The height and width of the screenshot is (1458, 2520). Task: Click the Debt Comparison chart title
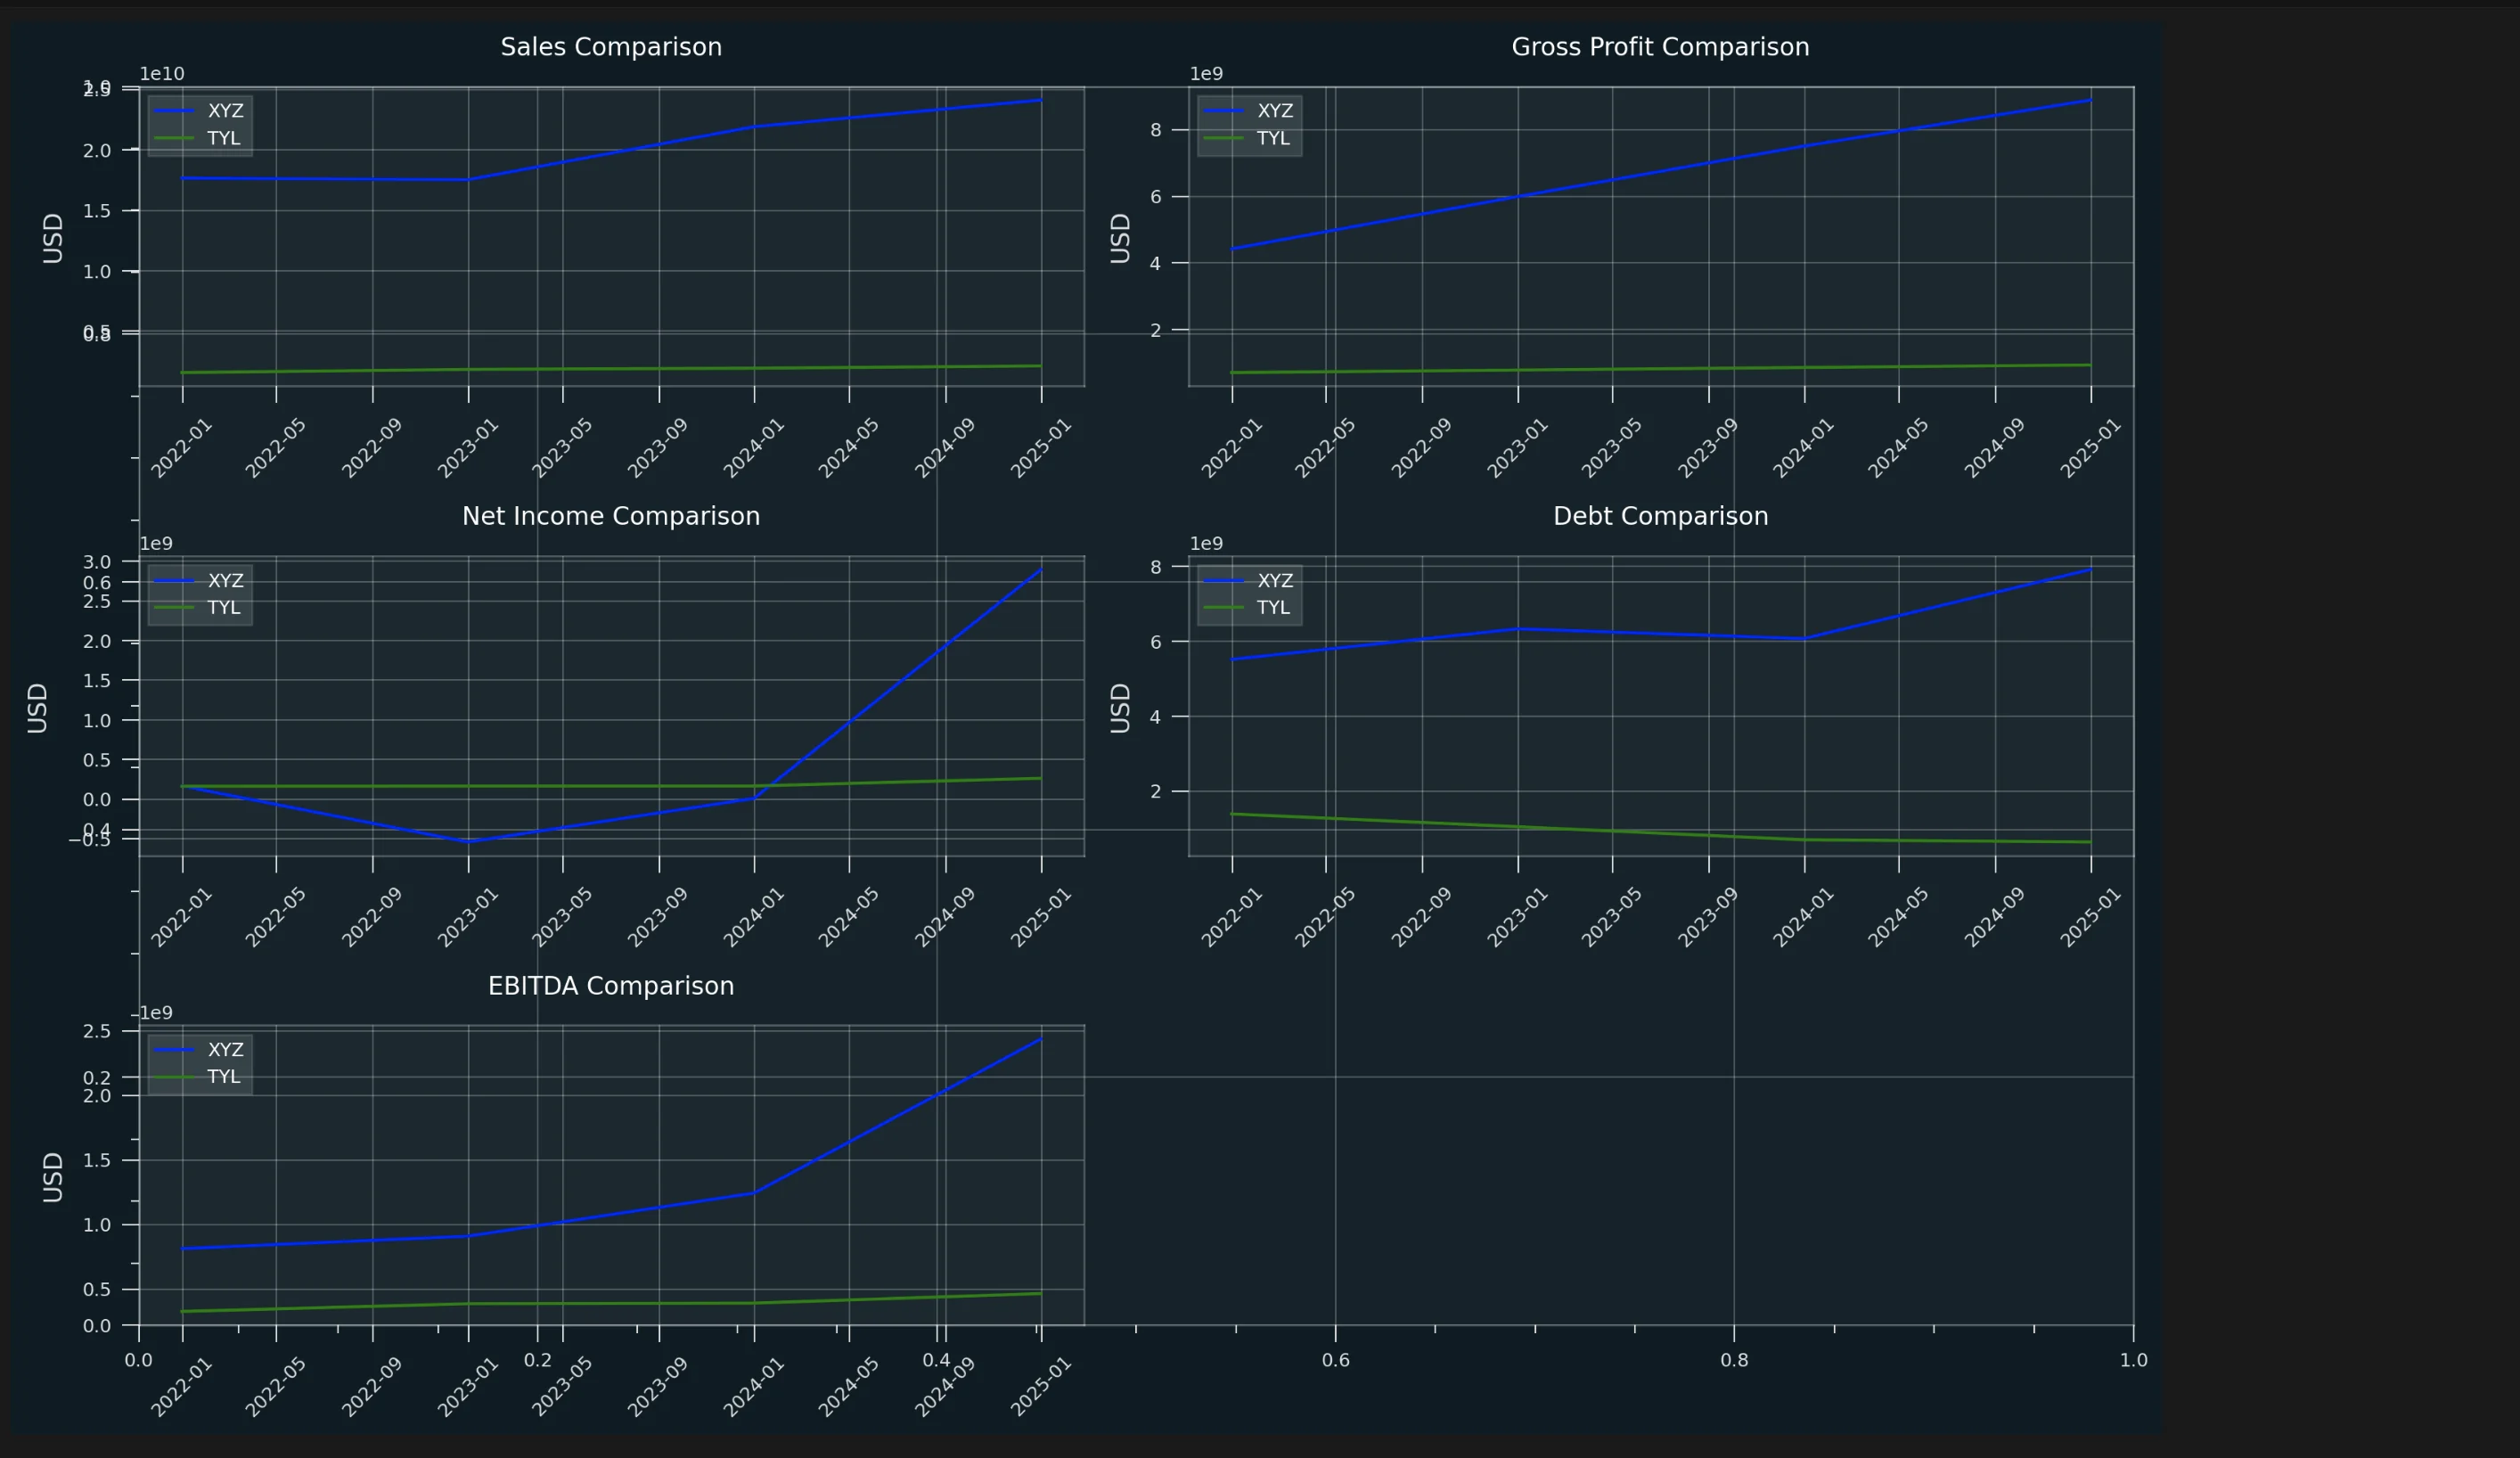point(1659,516)
